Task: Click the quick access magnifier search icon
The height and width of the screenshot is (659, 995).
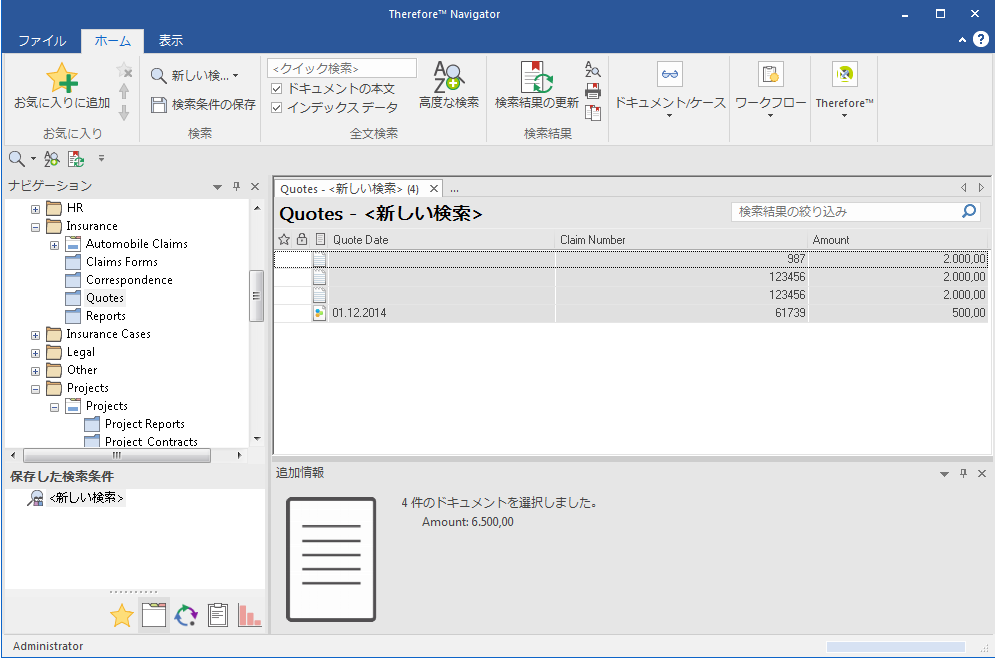Action: (16, 159)
